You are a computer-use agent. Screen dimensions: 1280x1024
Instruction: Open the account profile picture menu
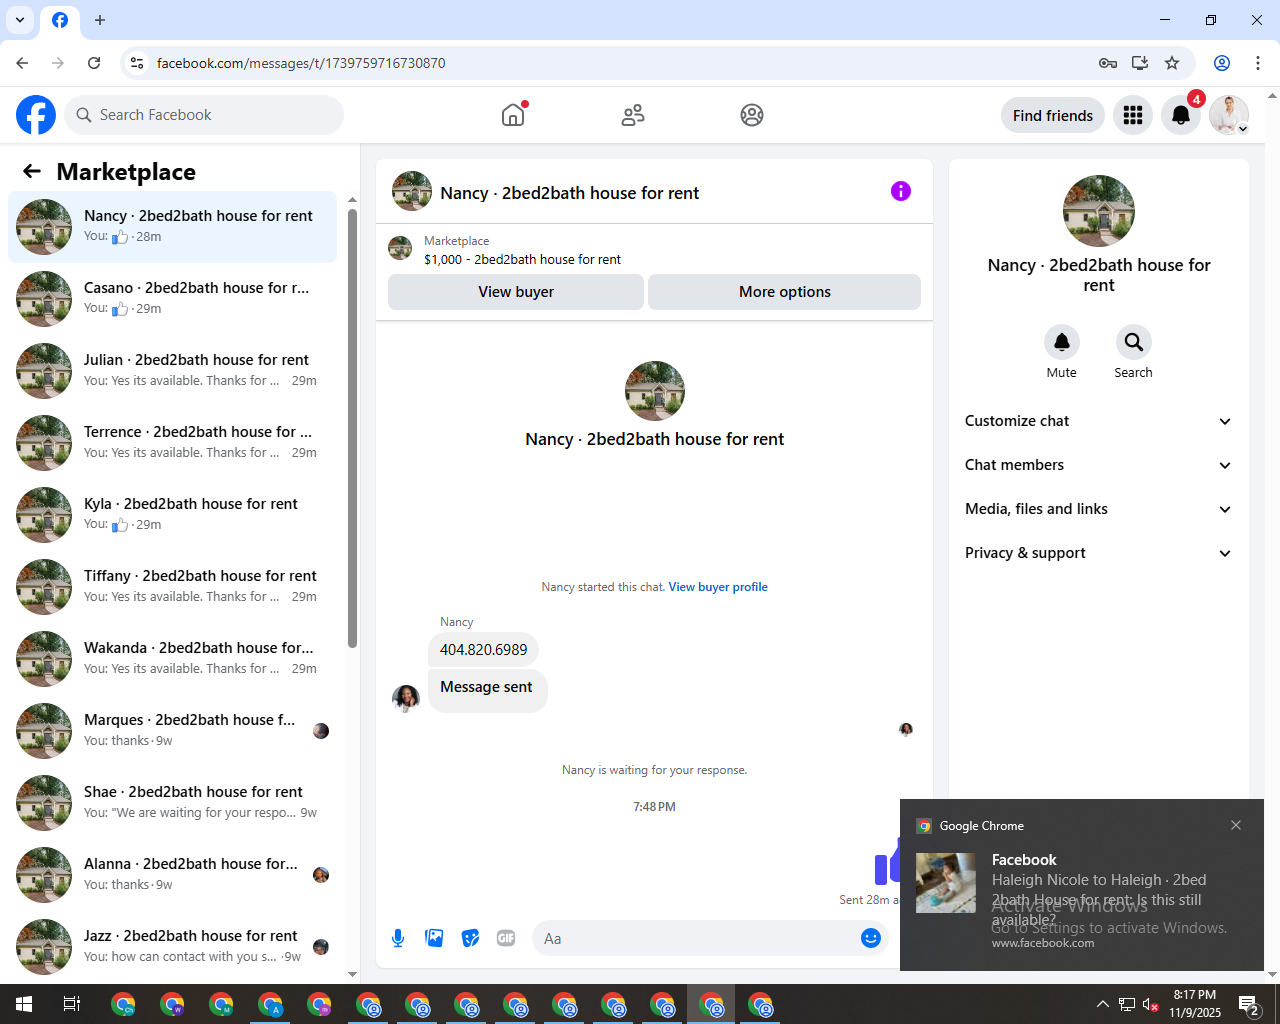point(1229,115)
